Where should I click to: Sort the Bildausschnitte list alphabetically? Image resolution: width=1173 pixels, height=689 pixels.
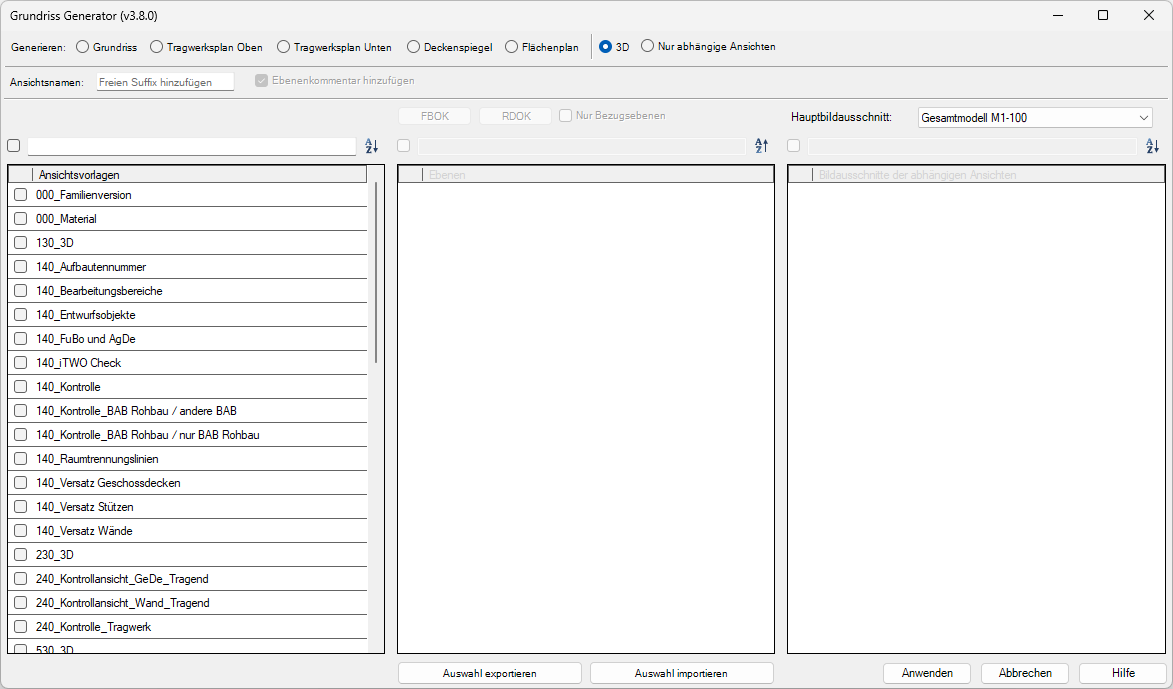[1152, 146]
